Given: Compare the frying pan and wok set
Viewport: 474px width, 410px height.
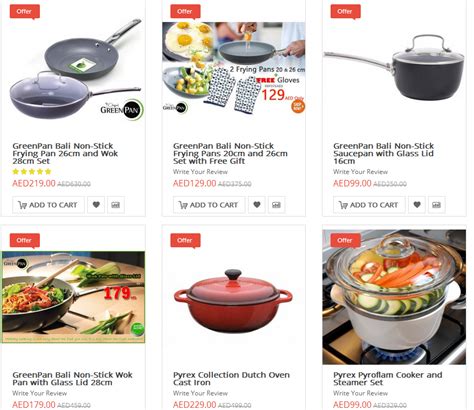Looking at the screenshot, I should pyautogui.click(x=116, y=205).
